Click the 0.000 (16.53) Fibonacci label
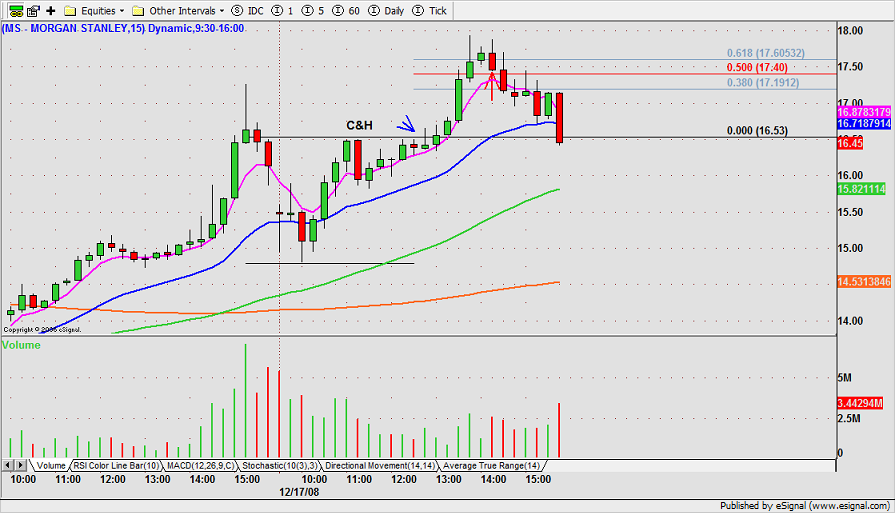 pyautogui.click(x=757, y=131)
